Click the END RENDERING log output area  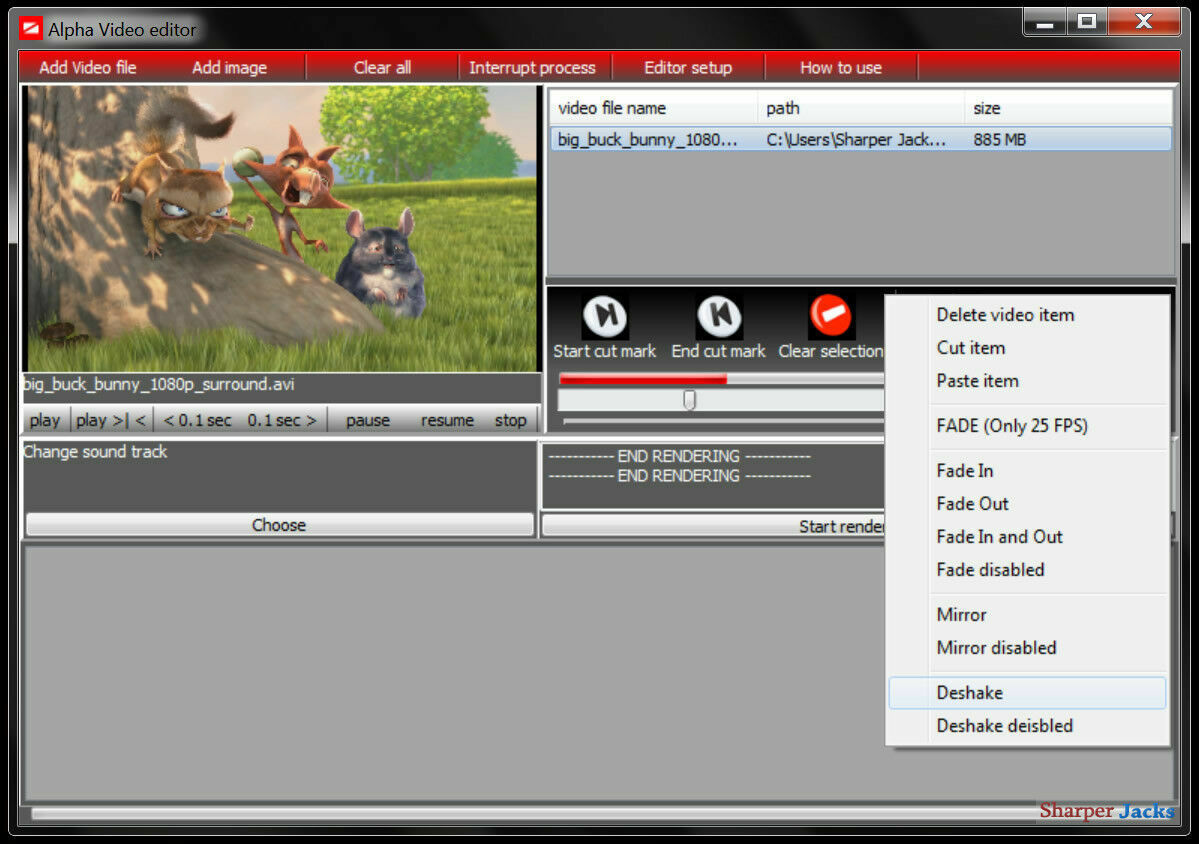tap(713, 476)
